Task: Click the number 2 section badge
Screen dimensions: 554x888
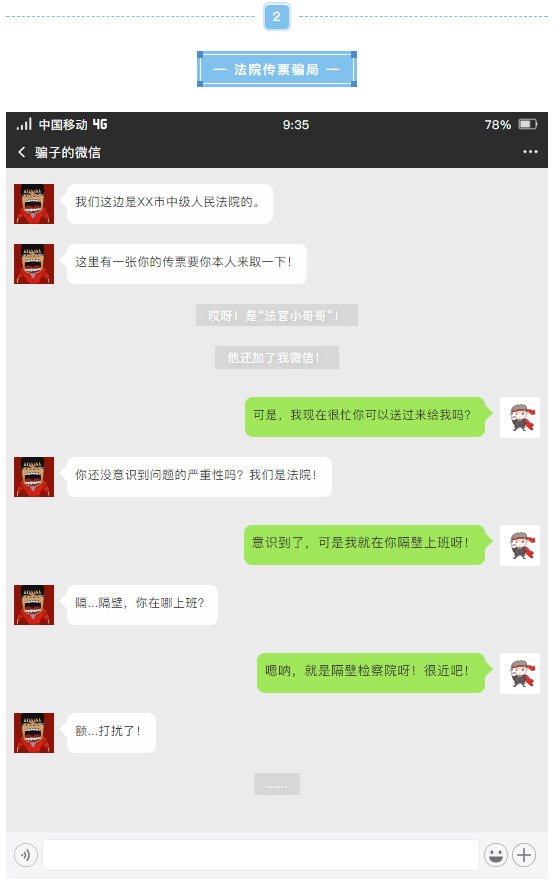Action: 276,16
